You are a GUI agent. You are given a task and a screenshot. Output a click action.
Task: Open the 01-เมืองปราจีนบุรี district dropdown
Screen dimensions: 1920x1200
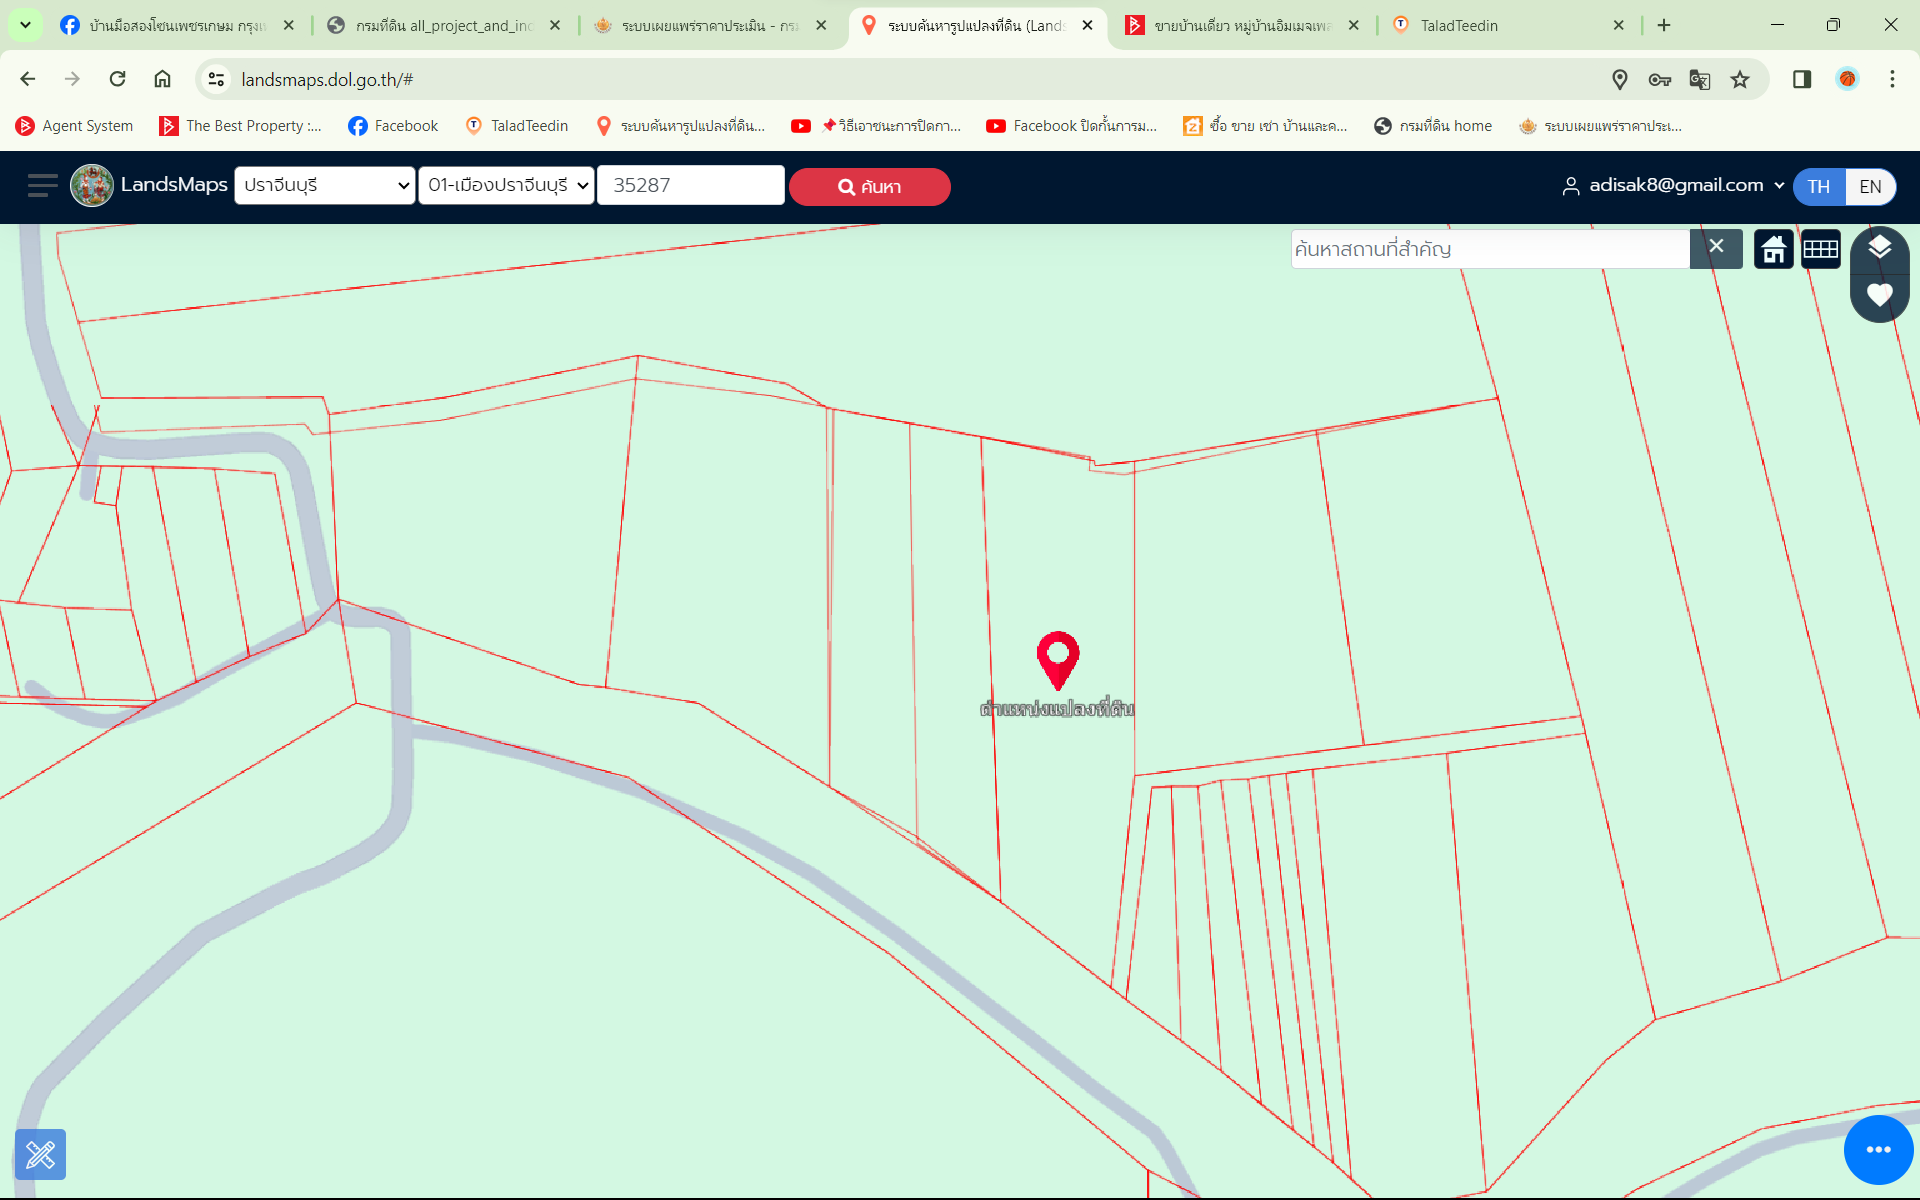506,186
